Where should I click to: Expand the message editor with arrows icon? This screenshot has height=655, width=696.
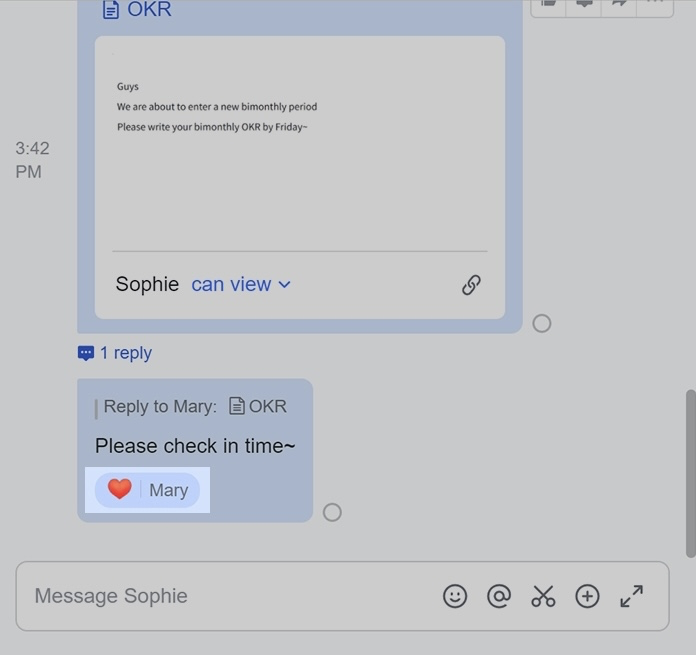[x=631, y=596]
